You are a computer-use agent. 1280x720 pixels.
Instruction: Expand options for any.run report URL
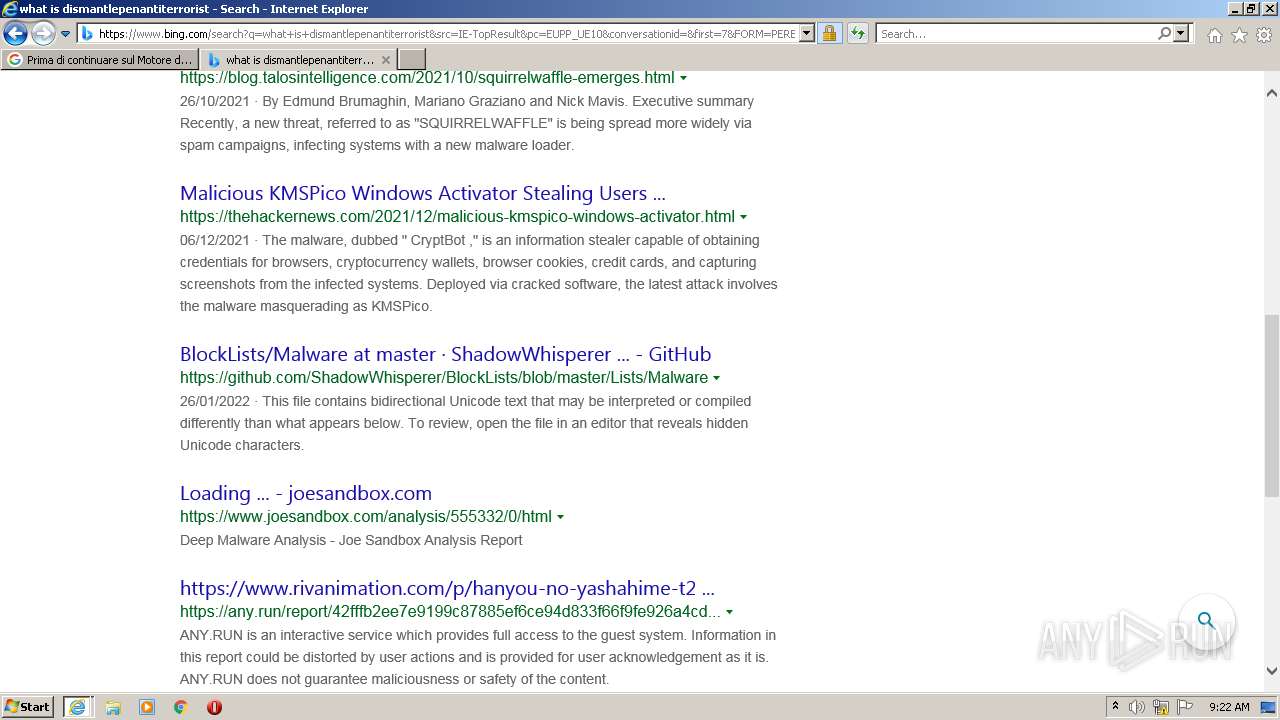[729, 612]
